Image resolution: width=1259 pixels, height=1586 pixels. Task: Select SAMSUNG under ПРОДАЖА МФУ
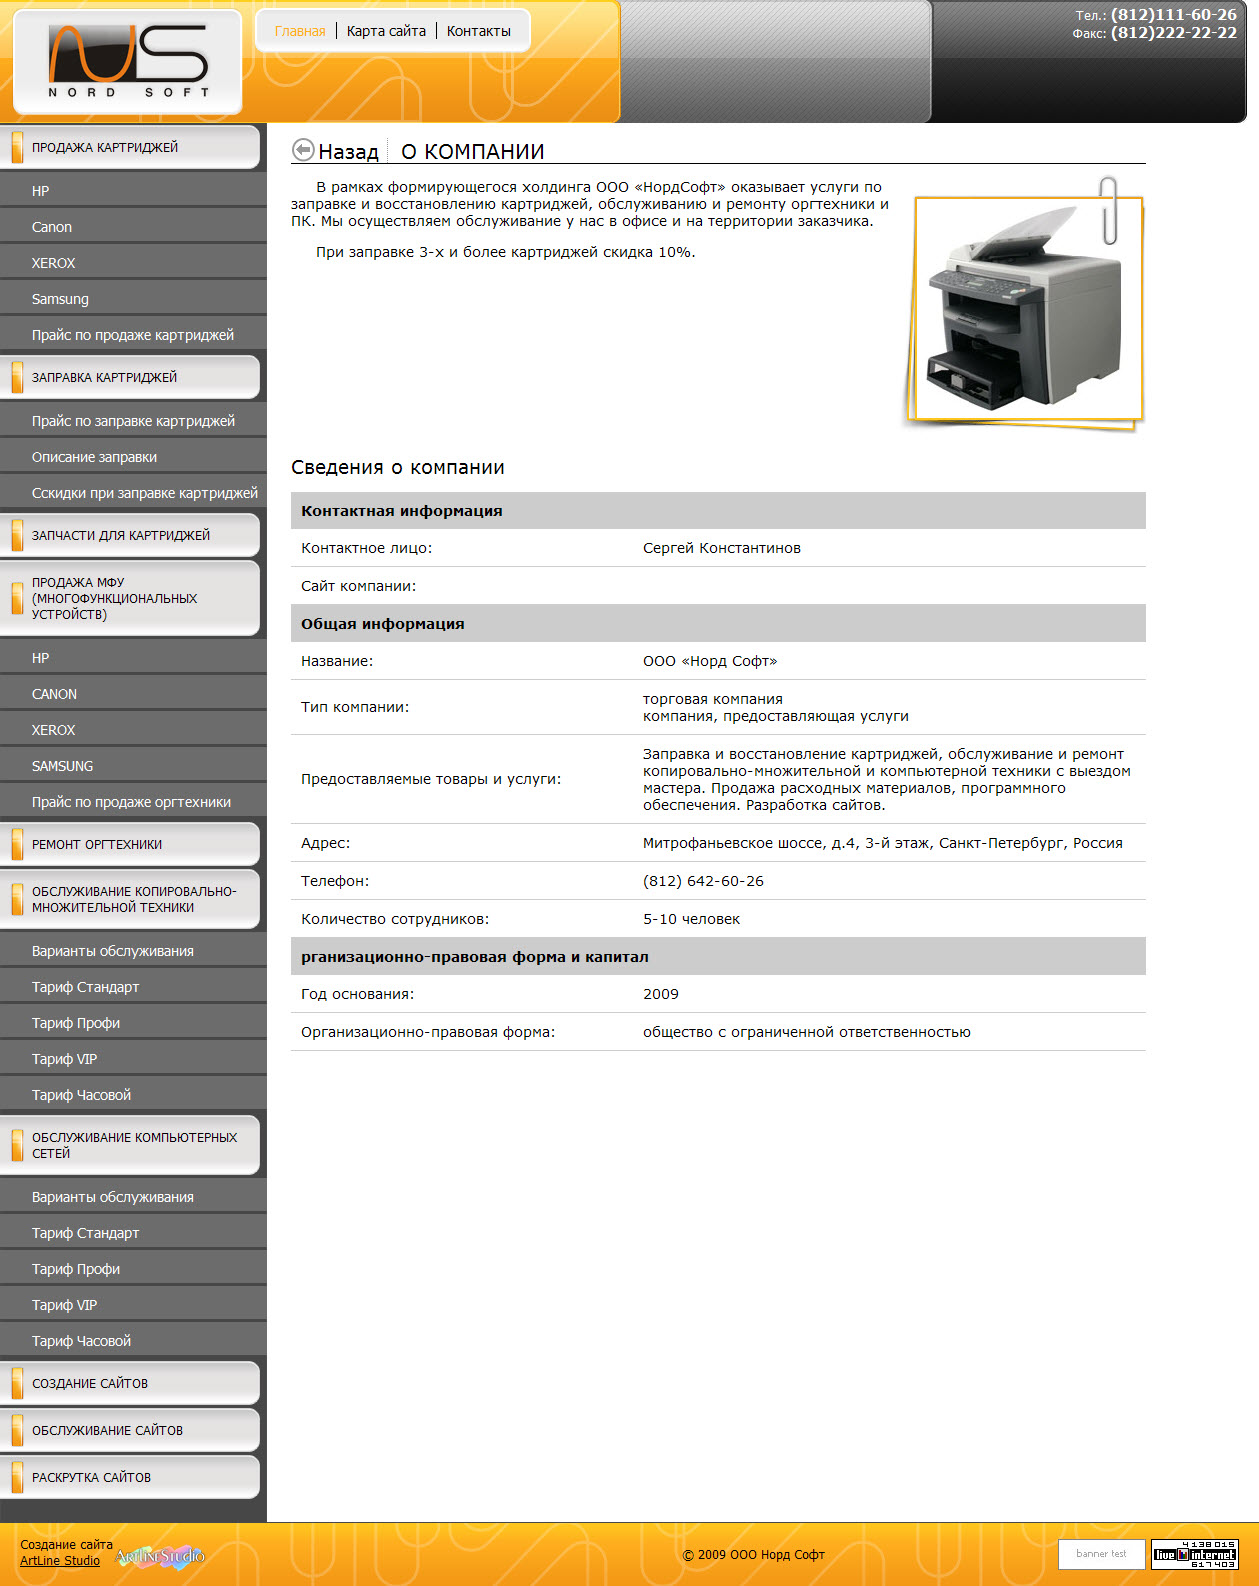click(x=133, y=766)
